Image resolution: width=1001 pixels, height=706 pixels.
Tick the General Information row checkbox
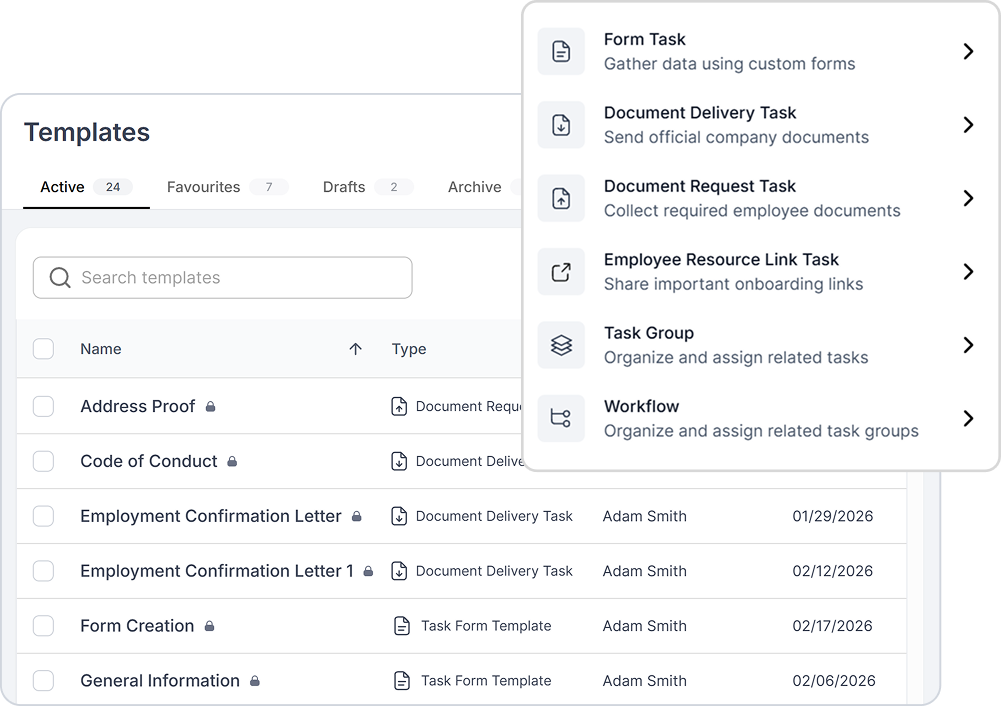pos(43,680)
